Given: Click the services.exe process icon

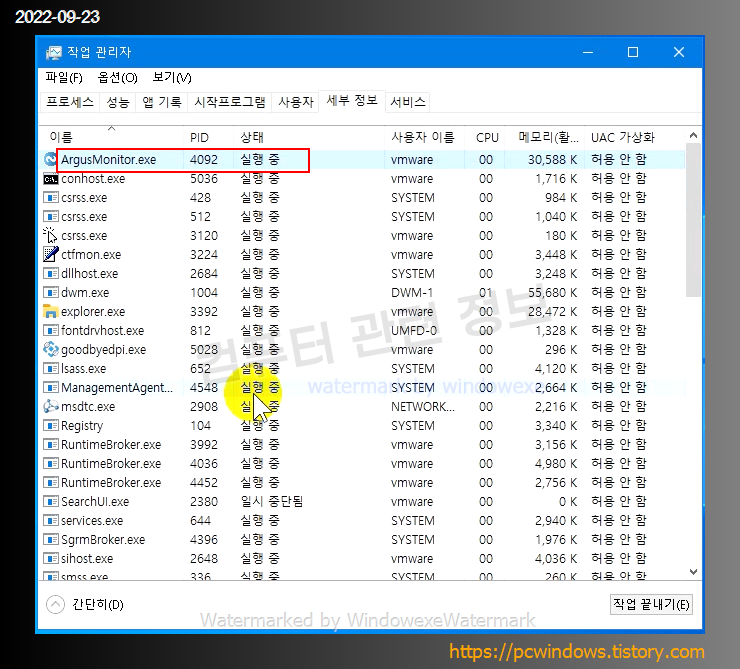Looking at the screenshot, I should [x=50, y=520].
